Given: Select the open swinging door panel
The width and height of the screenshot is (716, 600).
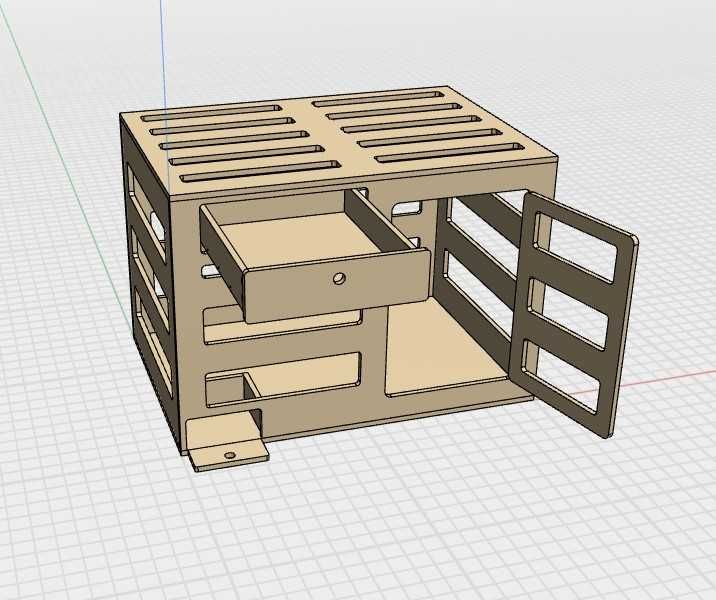Looking at the screenshot, I should pyautogui.click(x=574, y=314).
